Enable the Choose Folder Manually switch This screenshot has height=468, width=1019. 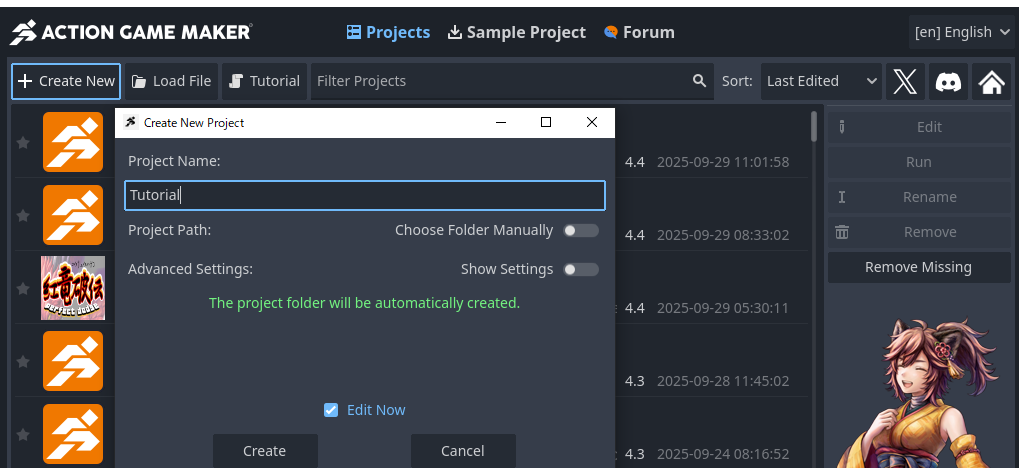click(580, 230)
